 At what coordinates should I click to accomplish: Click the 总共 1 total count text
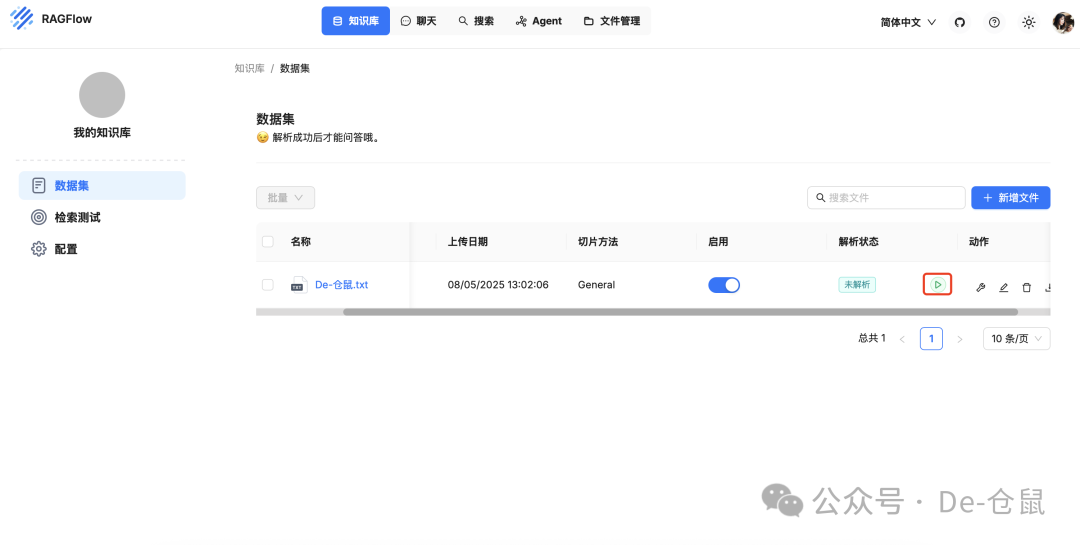coord(872,338)
